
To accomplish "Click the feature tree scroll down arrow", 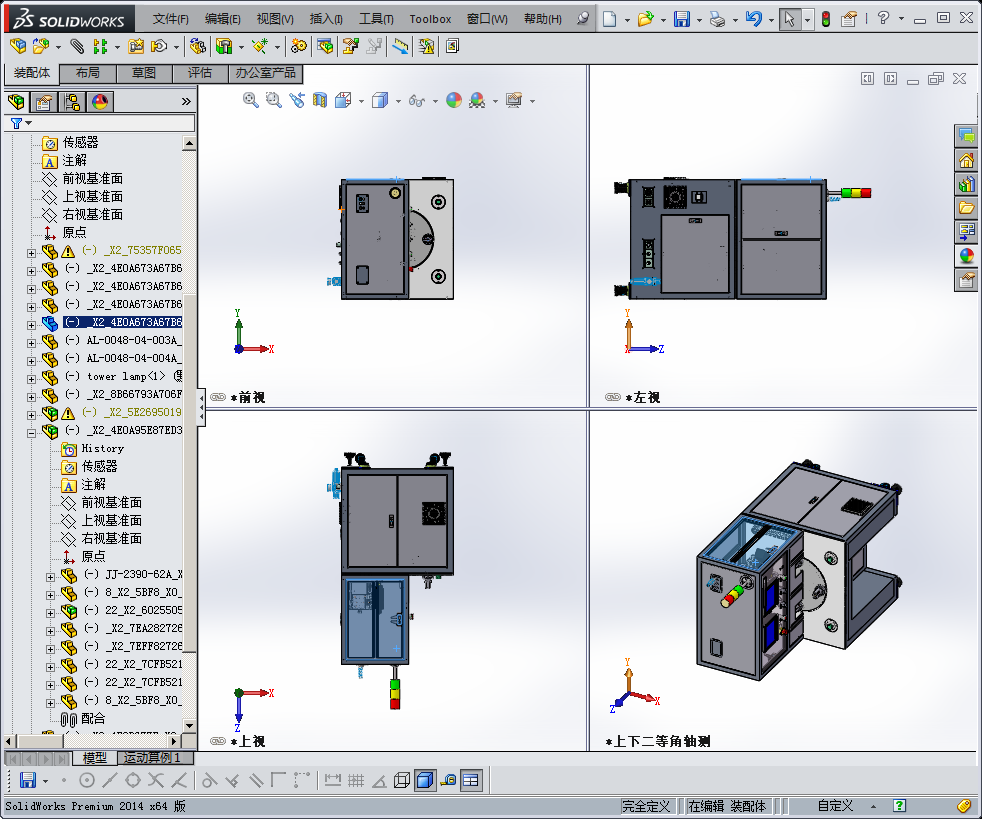I will [x=189, y=725].
